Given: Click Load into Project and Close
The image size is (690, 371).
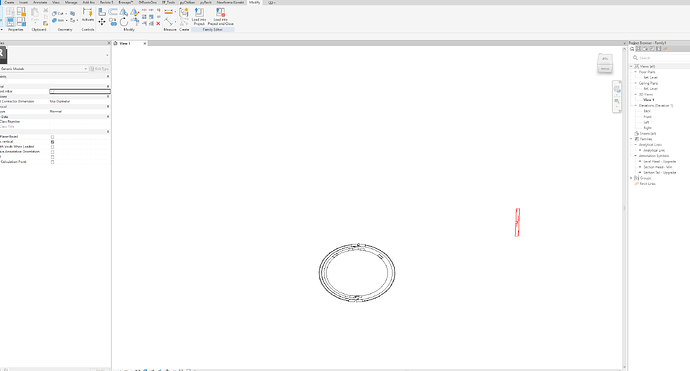Looking at the screenshot, I should (220, 16).
